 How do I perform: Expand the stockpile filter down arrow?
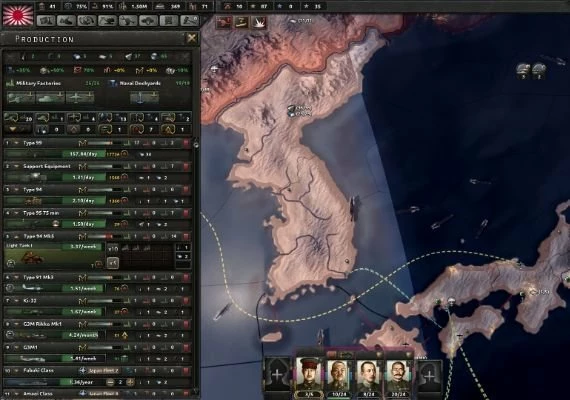[13, 129]
